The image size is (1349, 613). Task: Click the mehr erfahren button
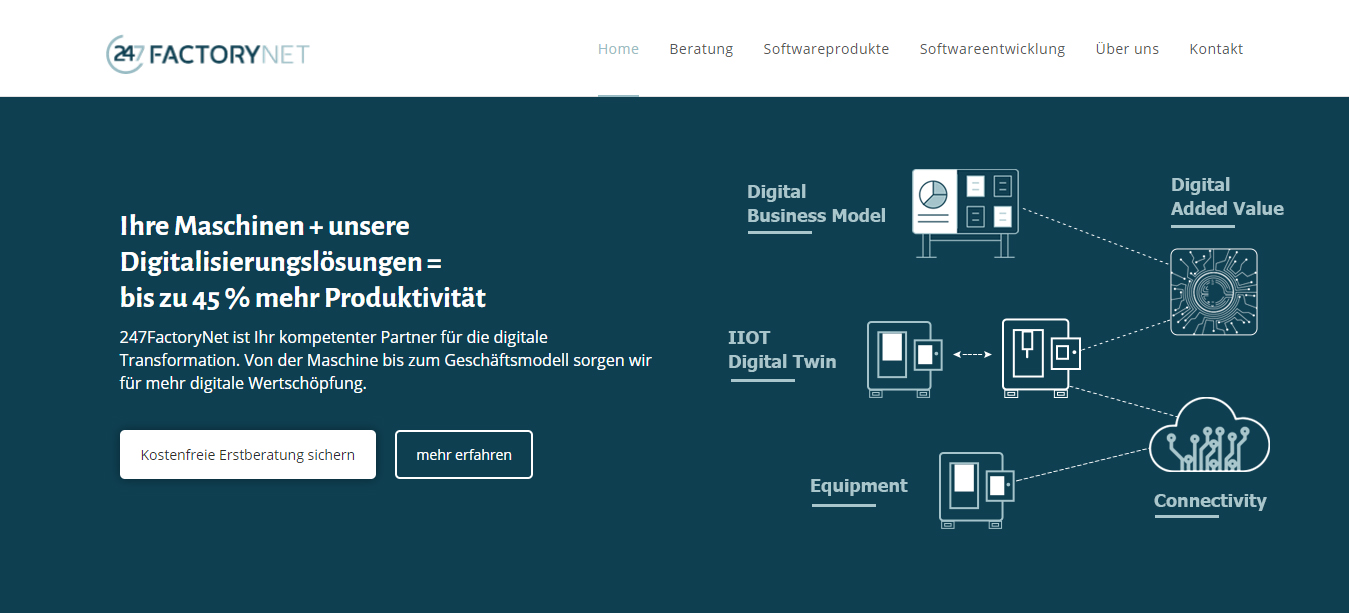(464, 455)
